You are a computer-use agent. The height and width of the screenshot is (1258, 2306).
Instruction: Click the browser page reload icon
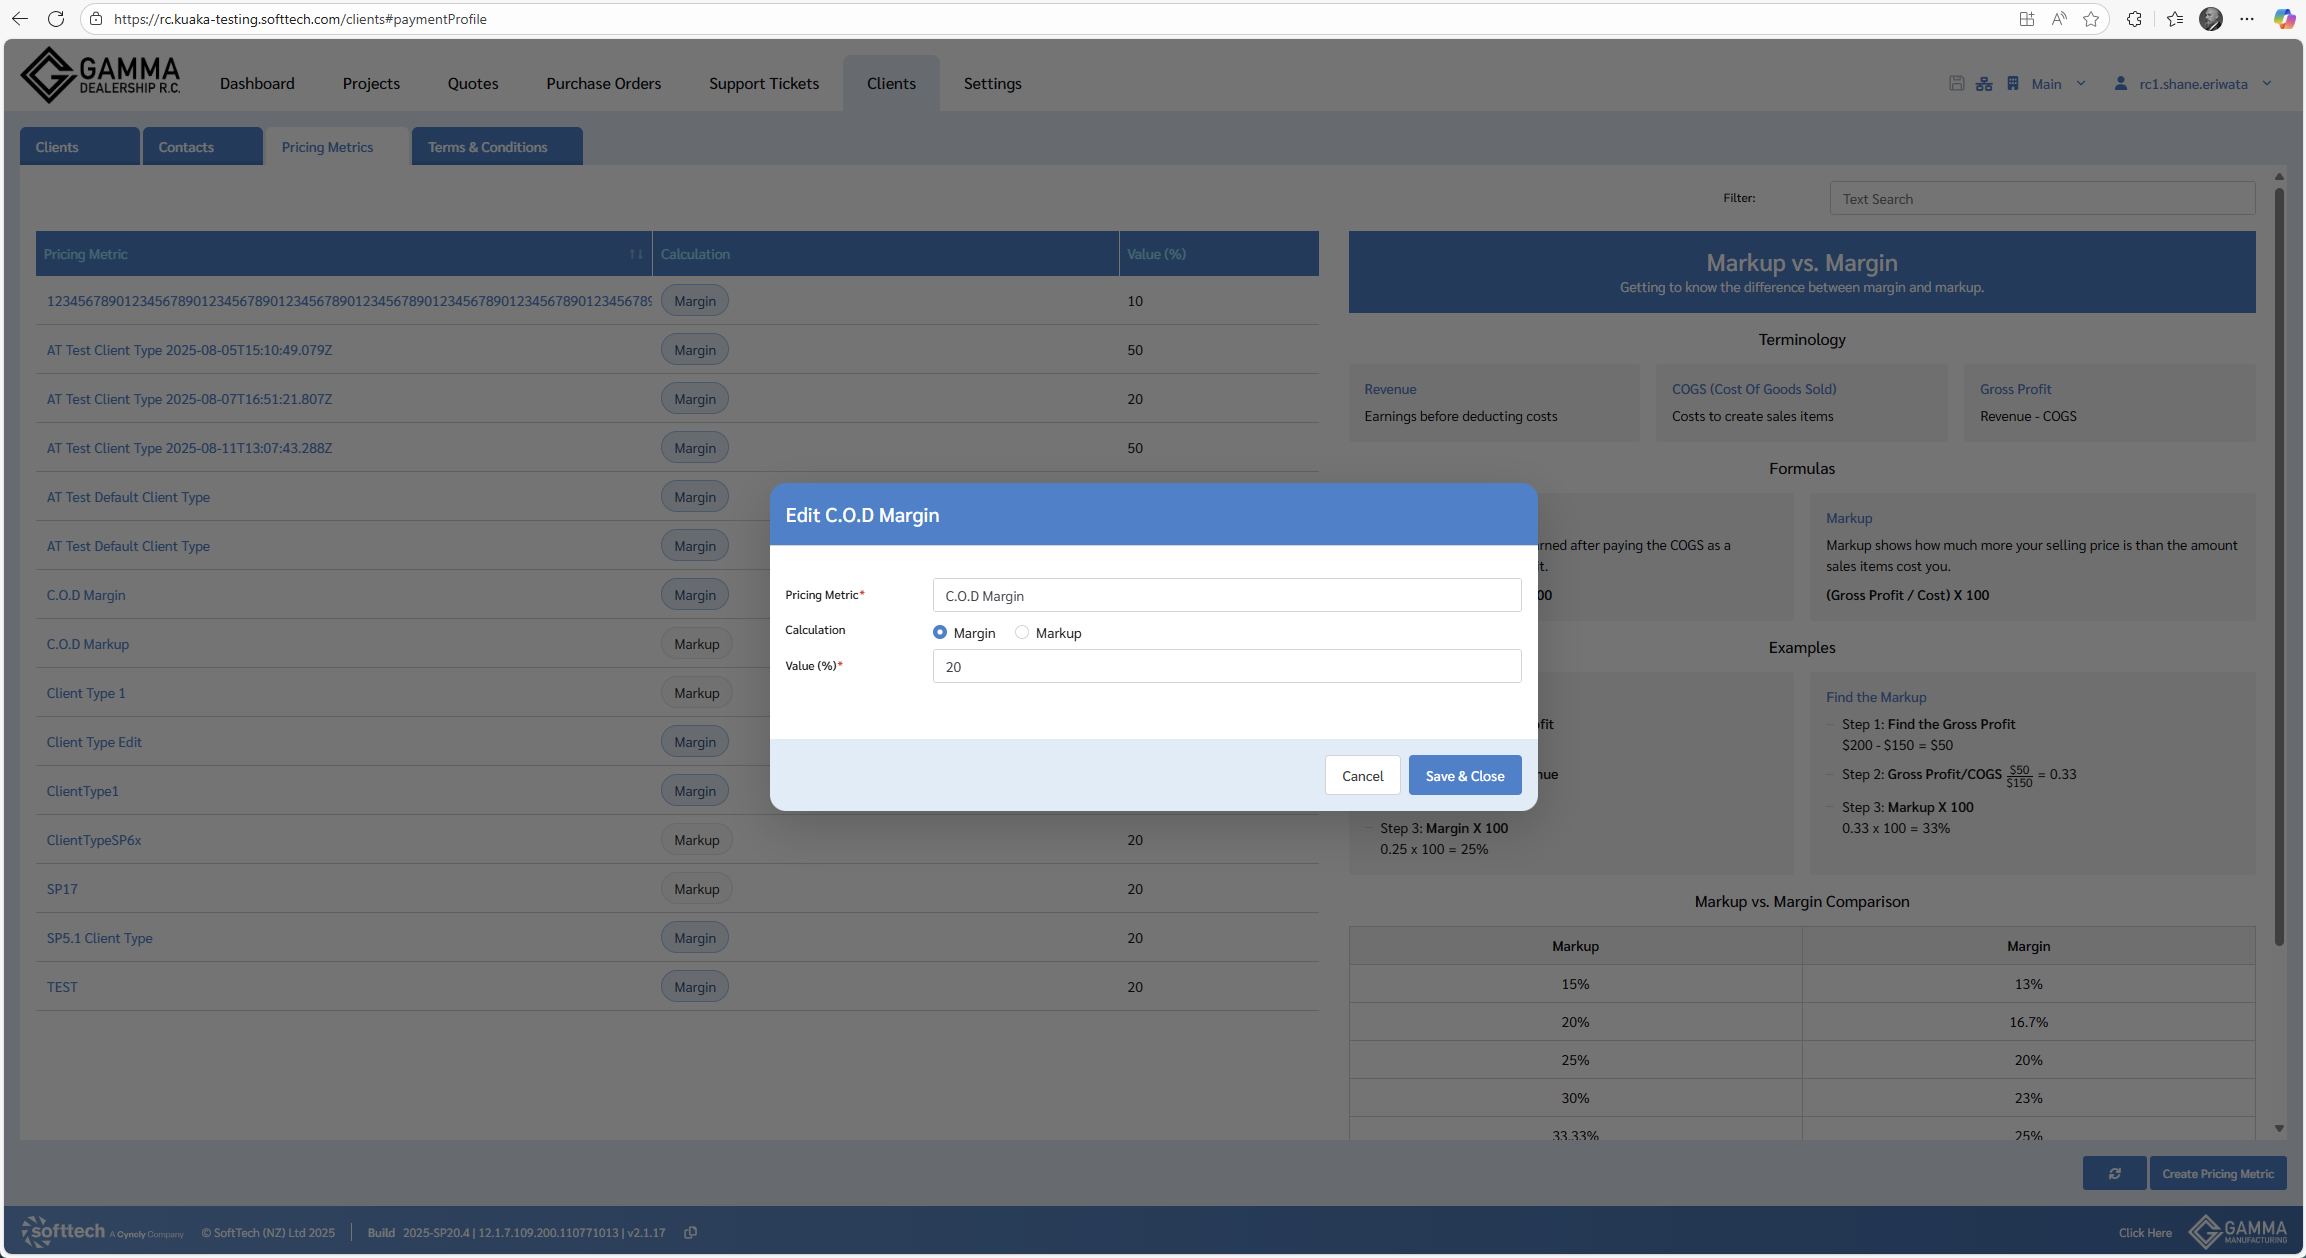pos(56,19)
